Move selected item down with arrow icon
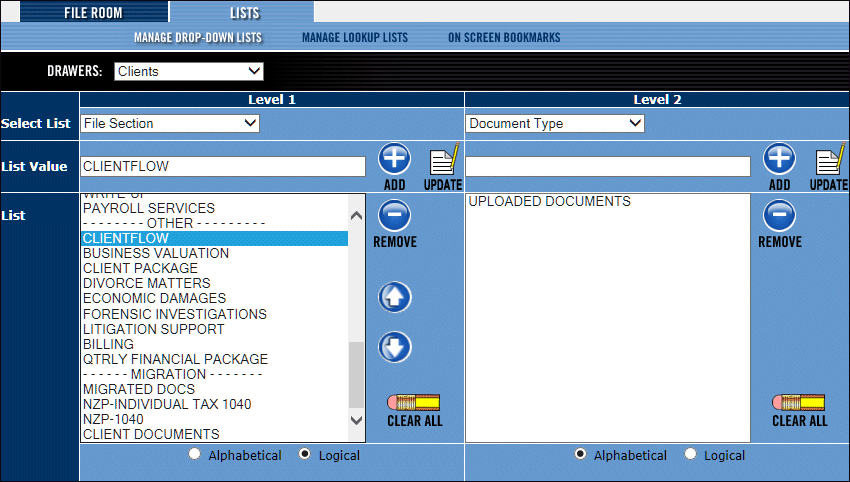 pyautogui.click(x=394, y=347)
